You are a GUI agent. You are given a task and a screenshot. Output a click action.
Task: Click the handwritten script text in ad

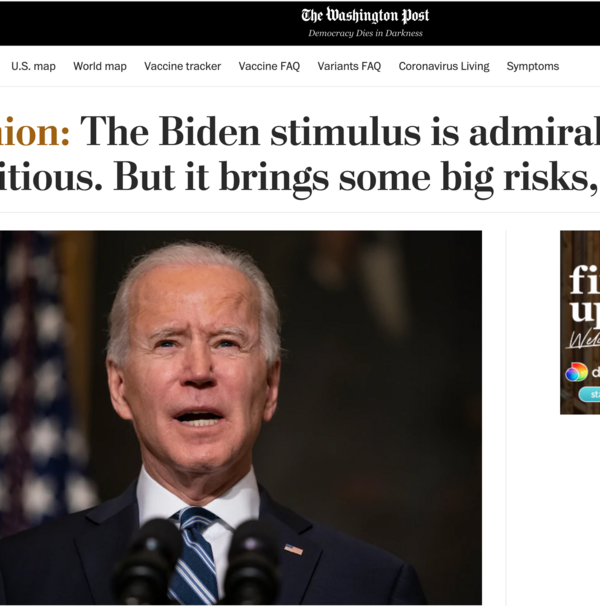point(584,340)
